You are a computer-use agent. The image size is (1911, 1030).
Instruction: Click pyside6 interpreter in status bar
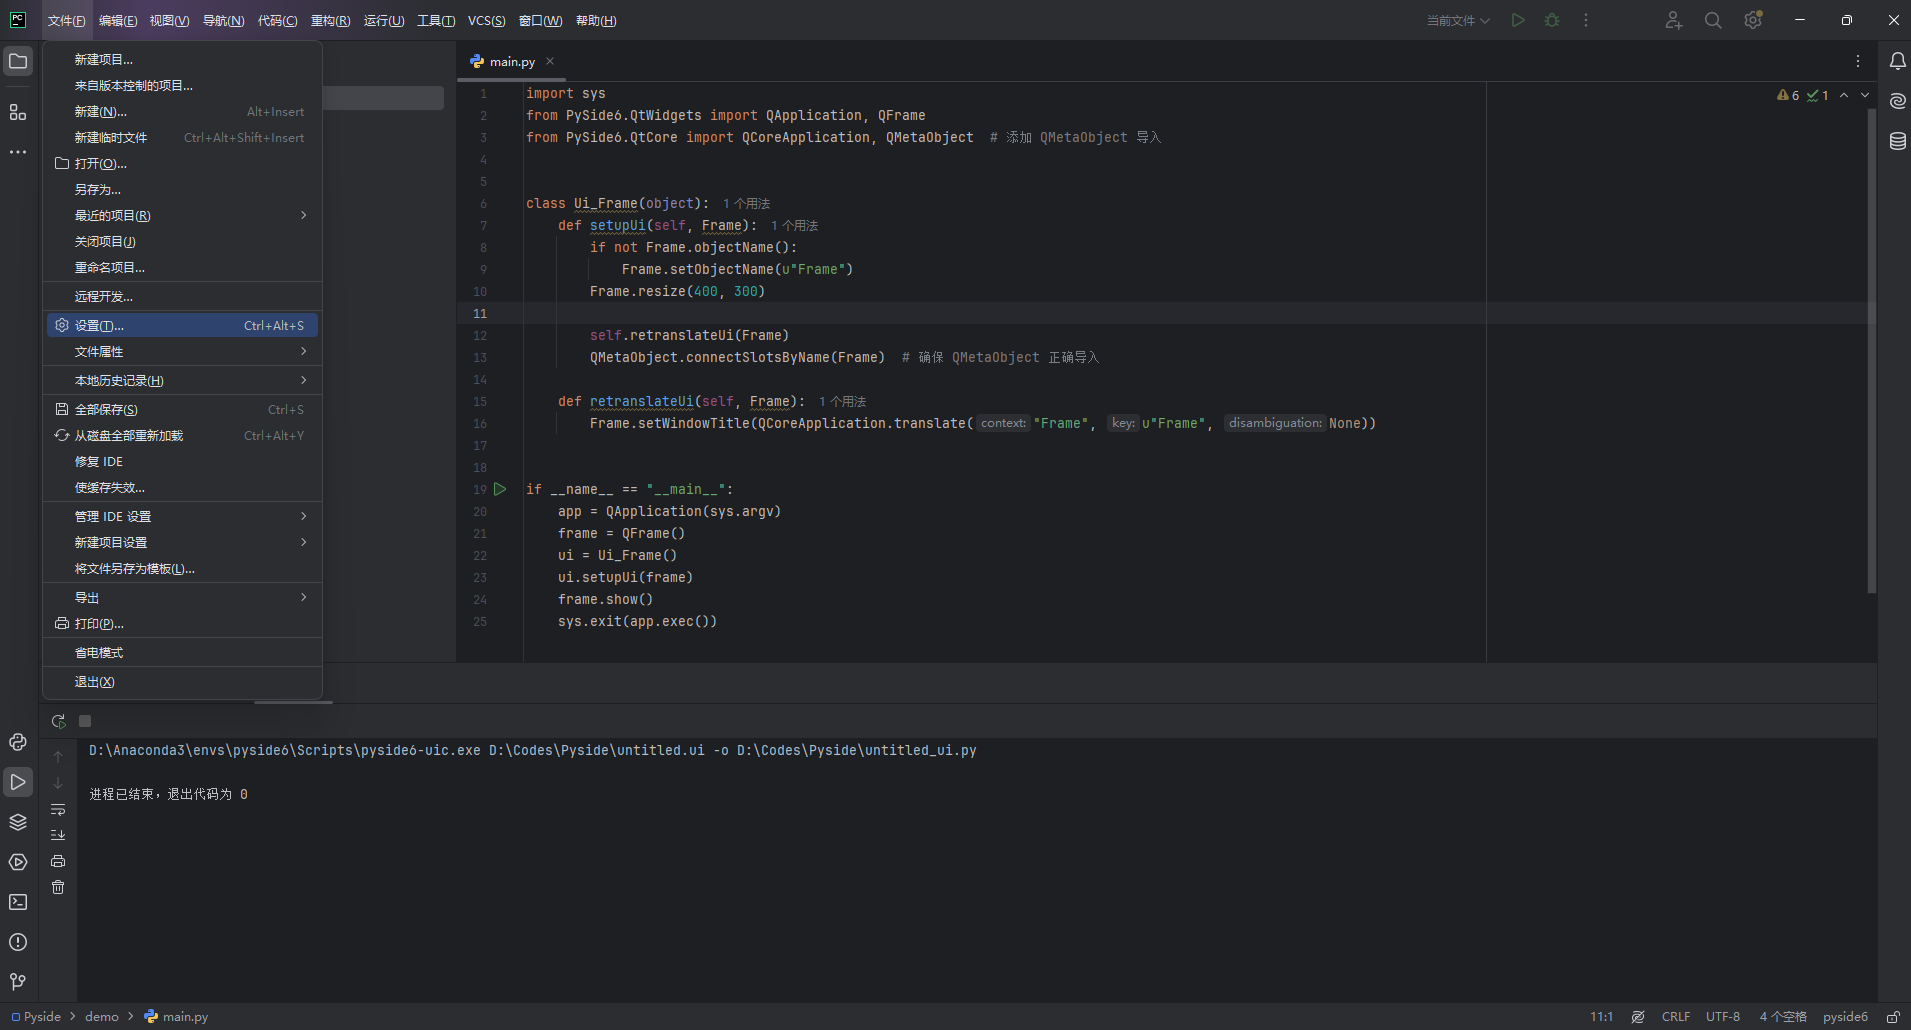click(x=1845, y=1016)
